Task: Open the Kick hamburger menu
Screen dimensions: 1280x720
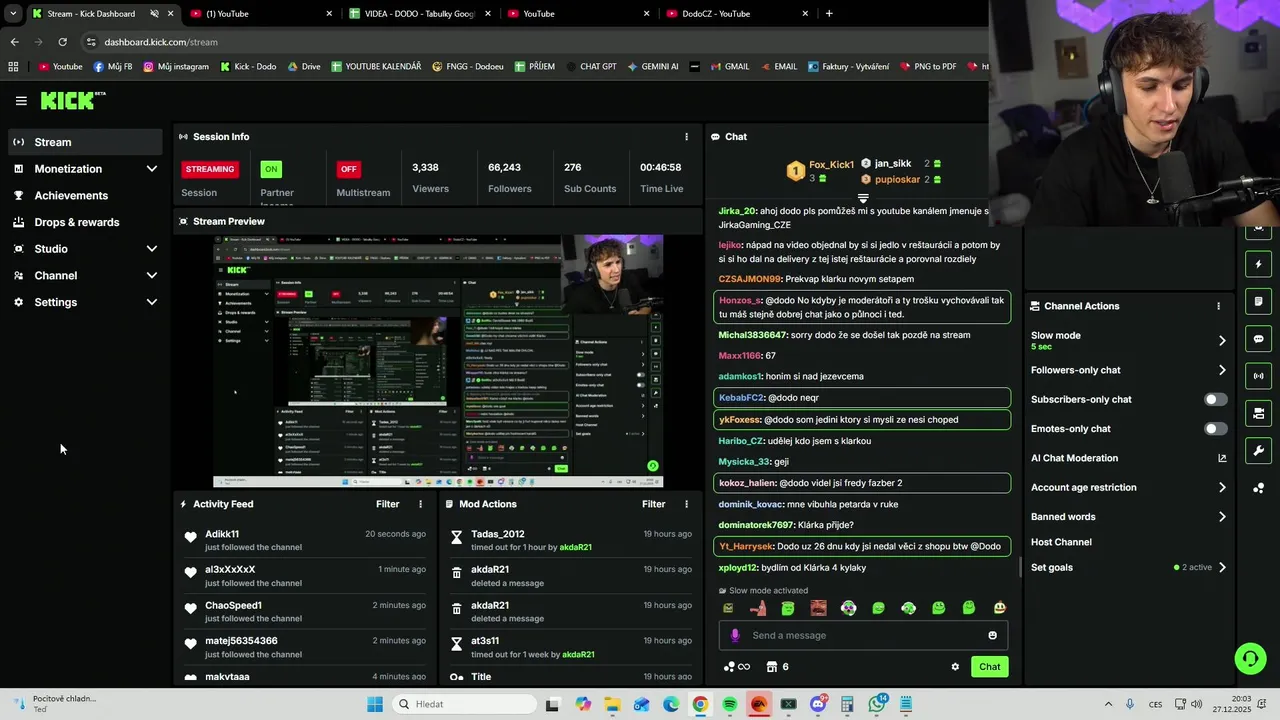Action: pos(21,101)
